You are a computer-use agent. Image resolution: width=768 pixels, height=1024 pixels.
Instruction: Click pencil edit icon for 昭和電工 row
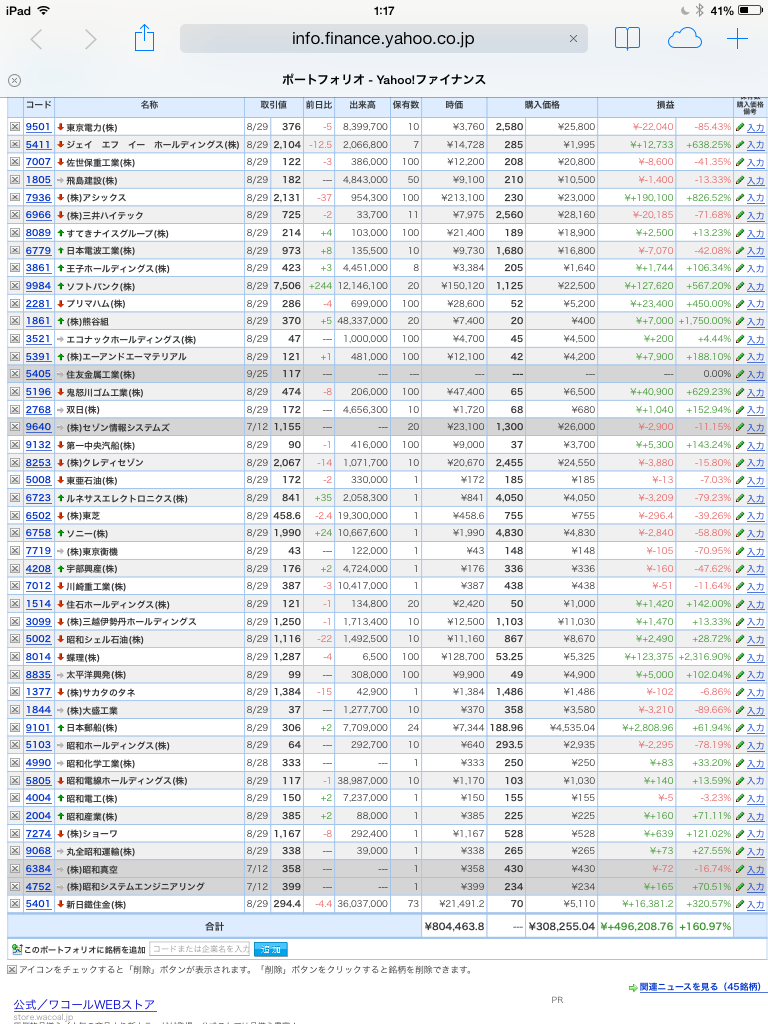pos(740,798)
